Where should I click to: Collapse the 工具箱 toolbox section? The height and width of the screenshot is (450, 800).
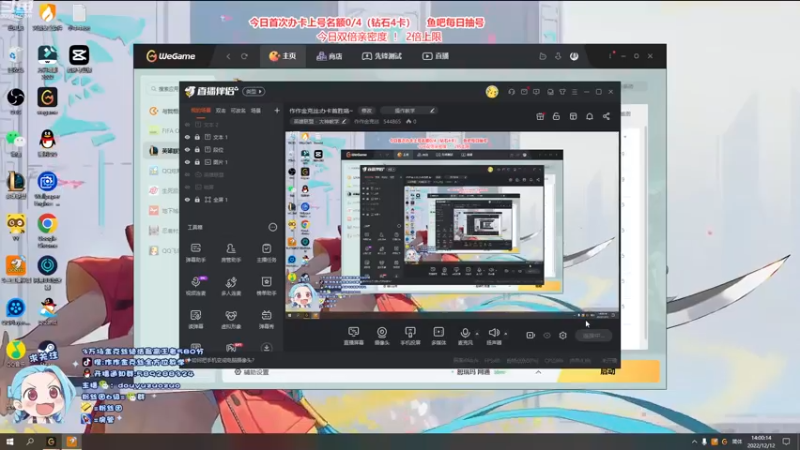click(x=272, y=227)
